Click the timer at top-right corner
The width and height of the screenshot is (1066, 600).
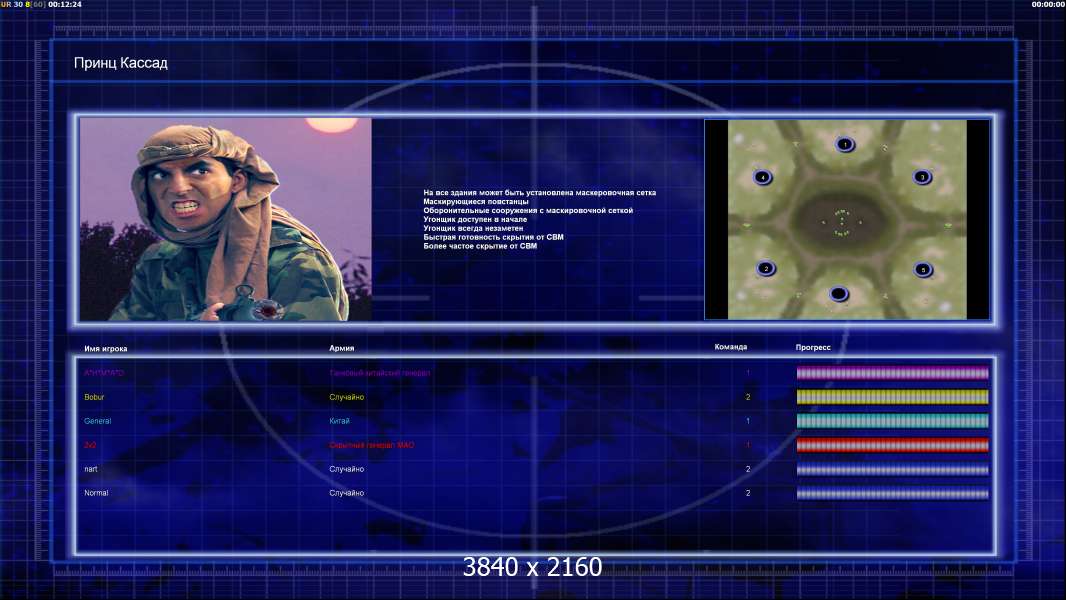[1048, 4]
